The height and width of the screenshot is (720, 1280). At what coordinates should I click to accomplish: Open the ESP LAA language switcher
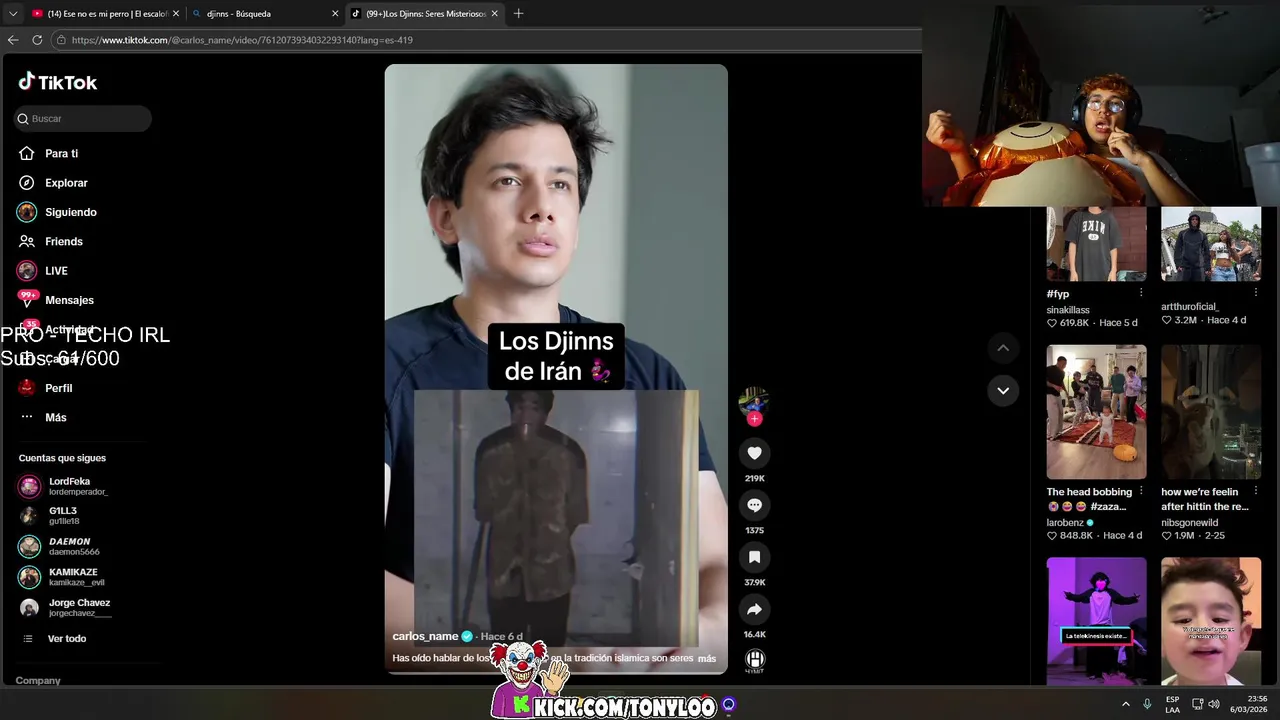(1172, 704)
